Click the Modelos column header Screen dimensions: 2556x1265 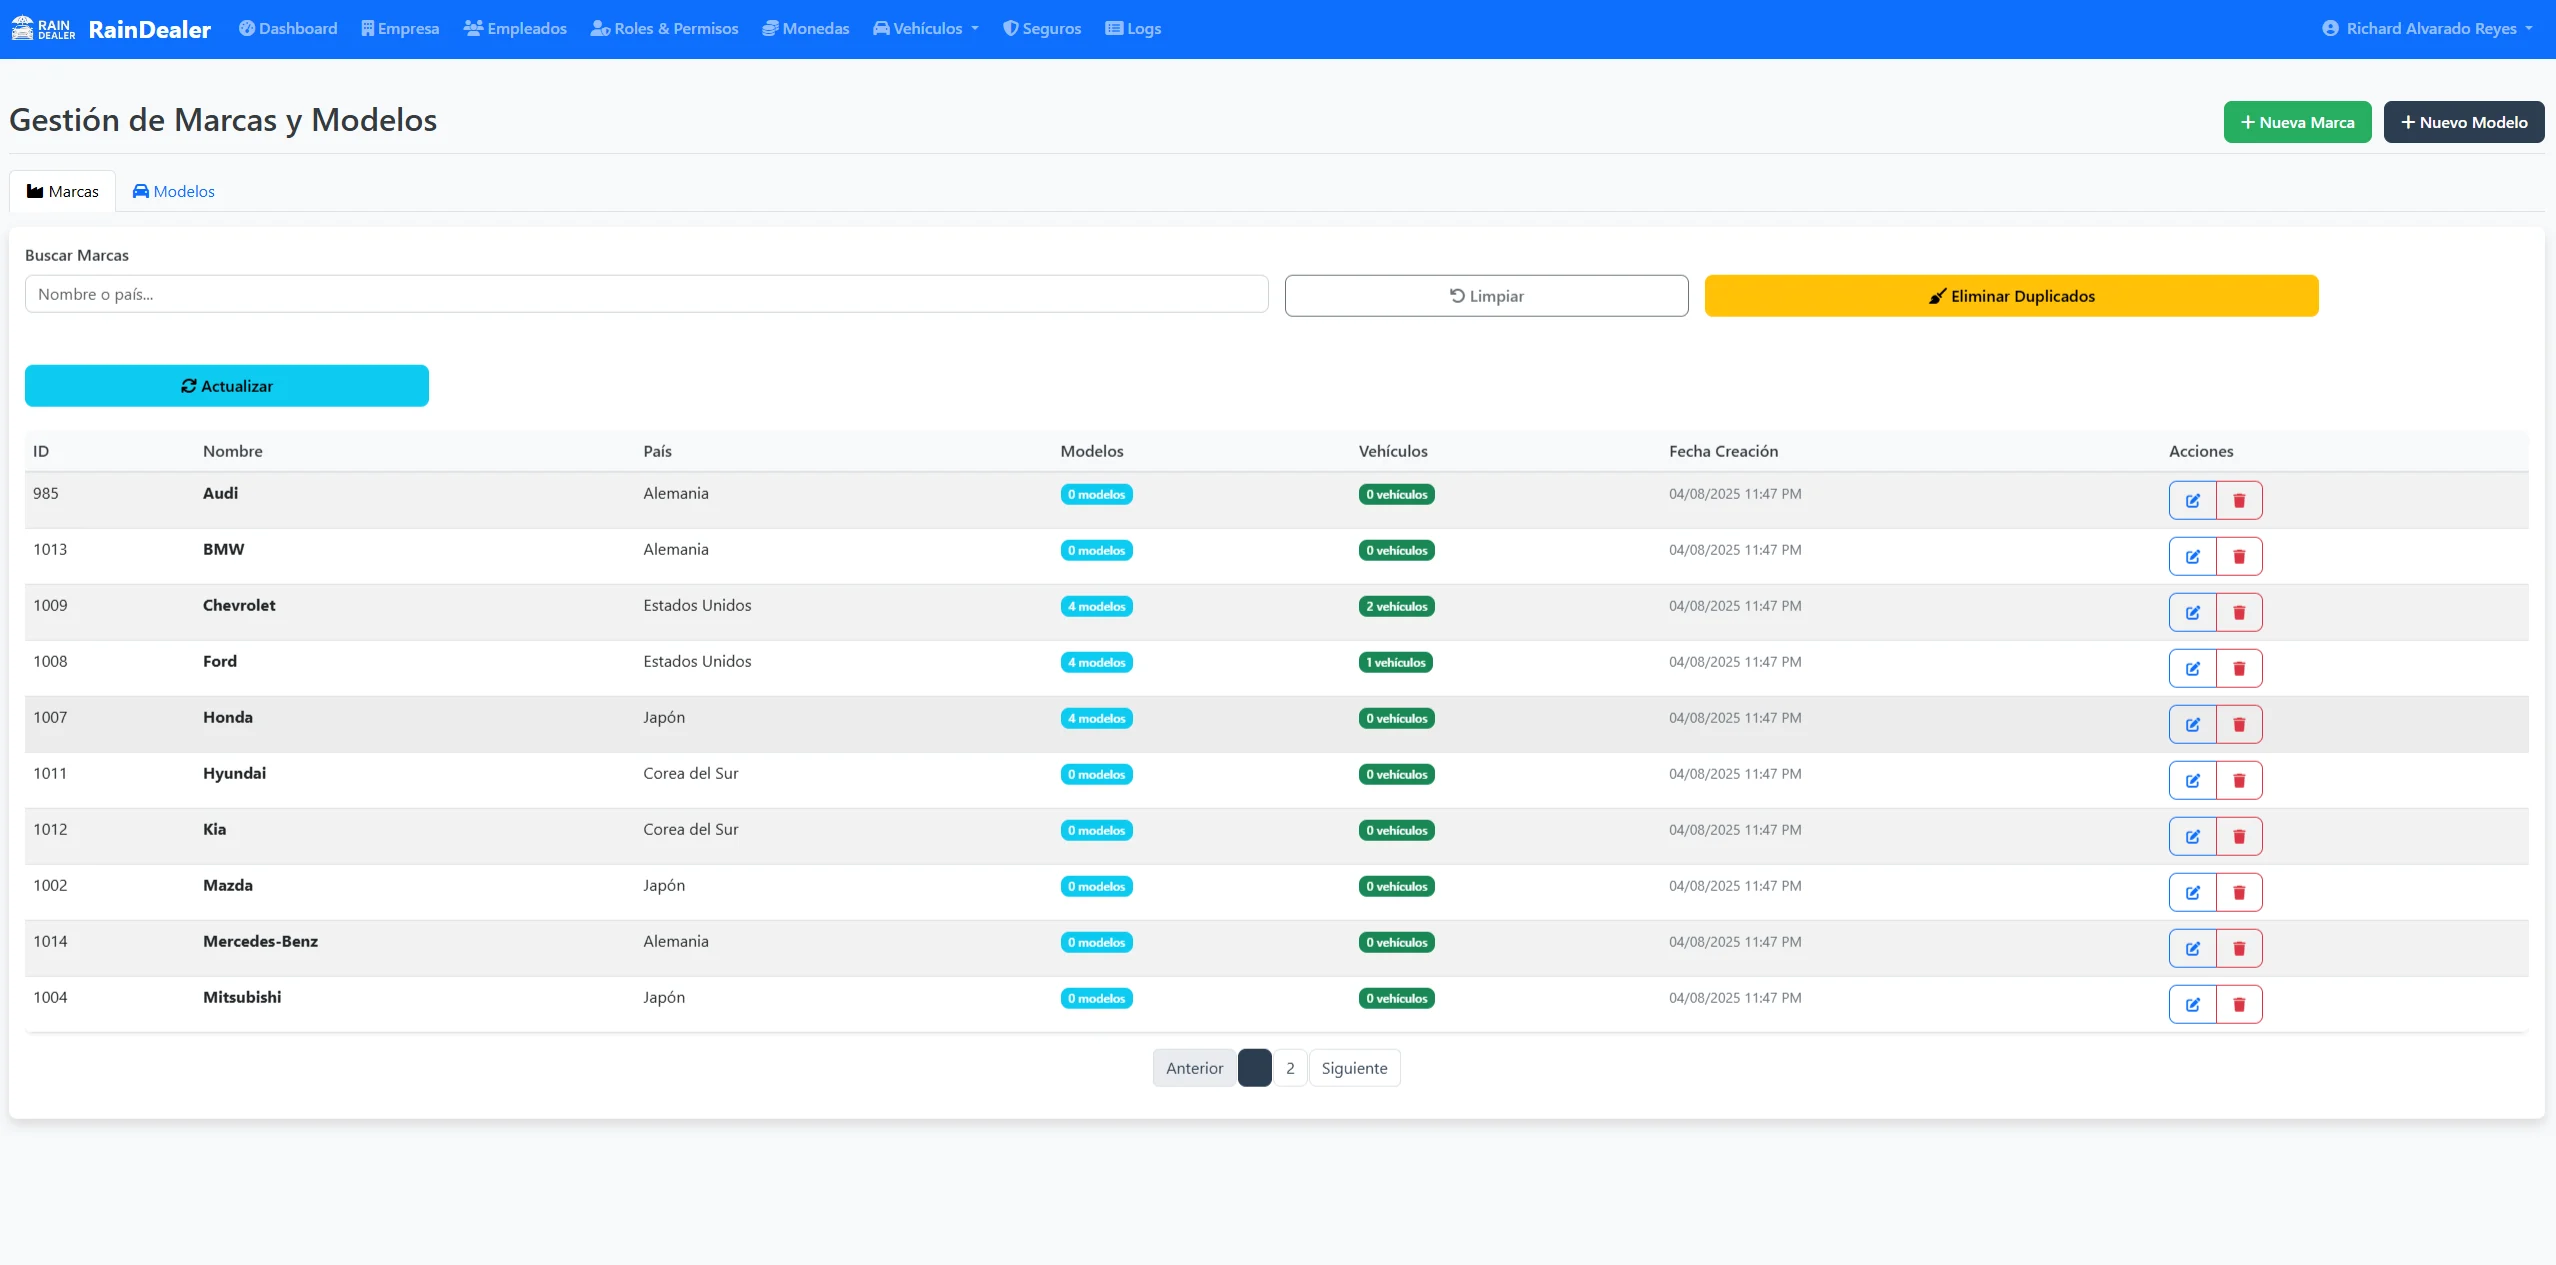[1091, 451]
